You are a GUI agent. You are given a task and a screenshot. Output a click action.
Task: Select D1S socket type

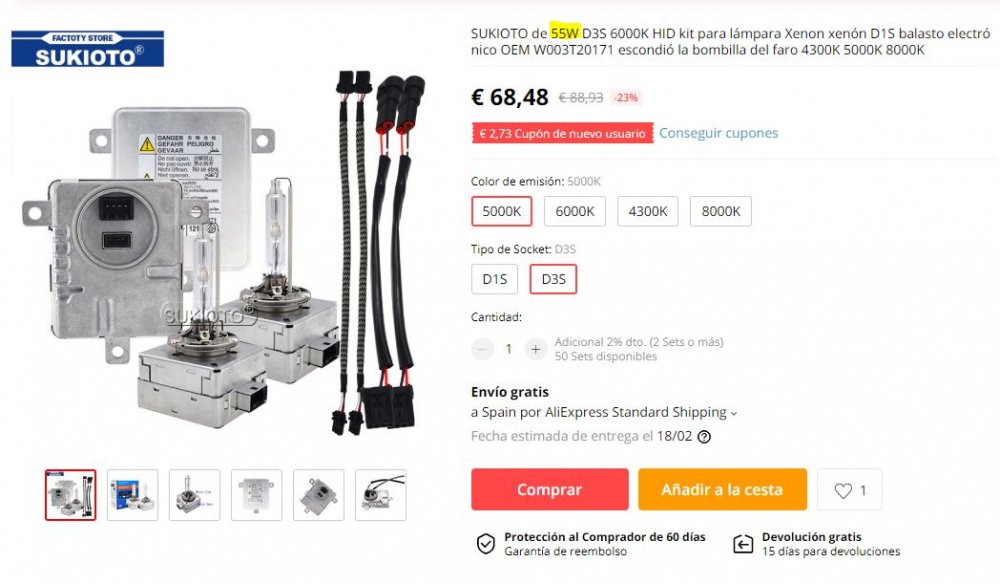pyautogui.click(x=495, y=279)
